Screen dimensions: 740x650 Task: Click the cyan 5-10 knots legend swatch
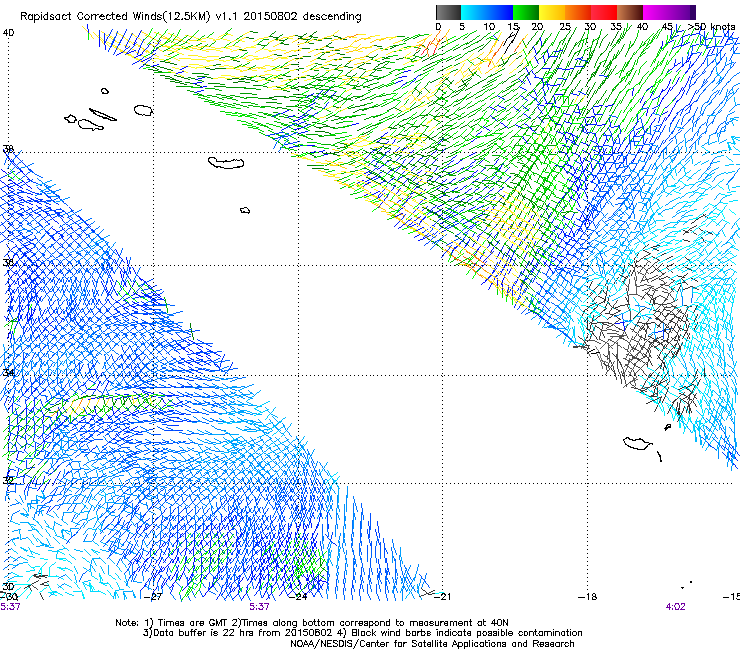click(474, 12)
